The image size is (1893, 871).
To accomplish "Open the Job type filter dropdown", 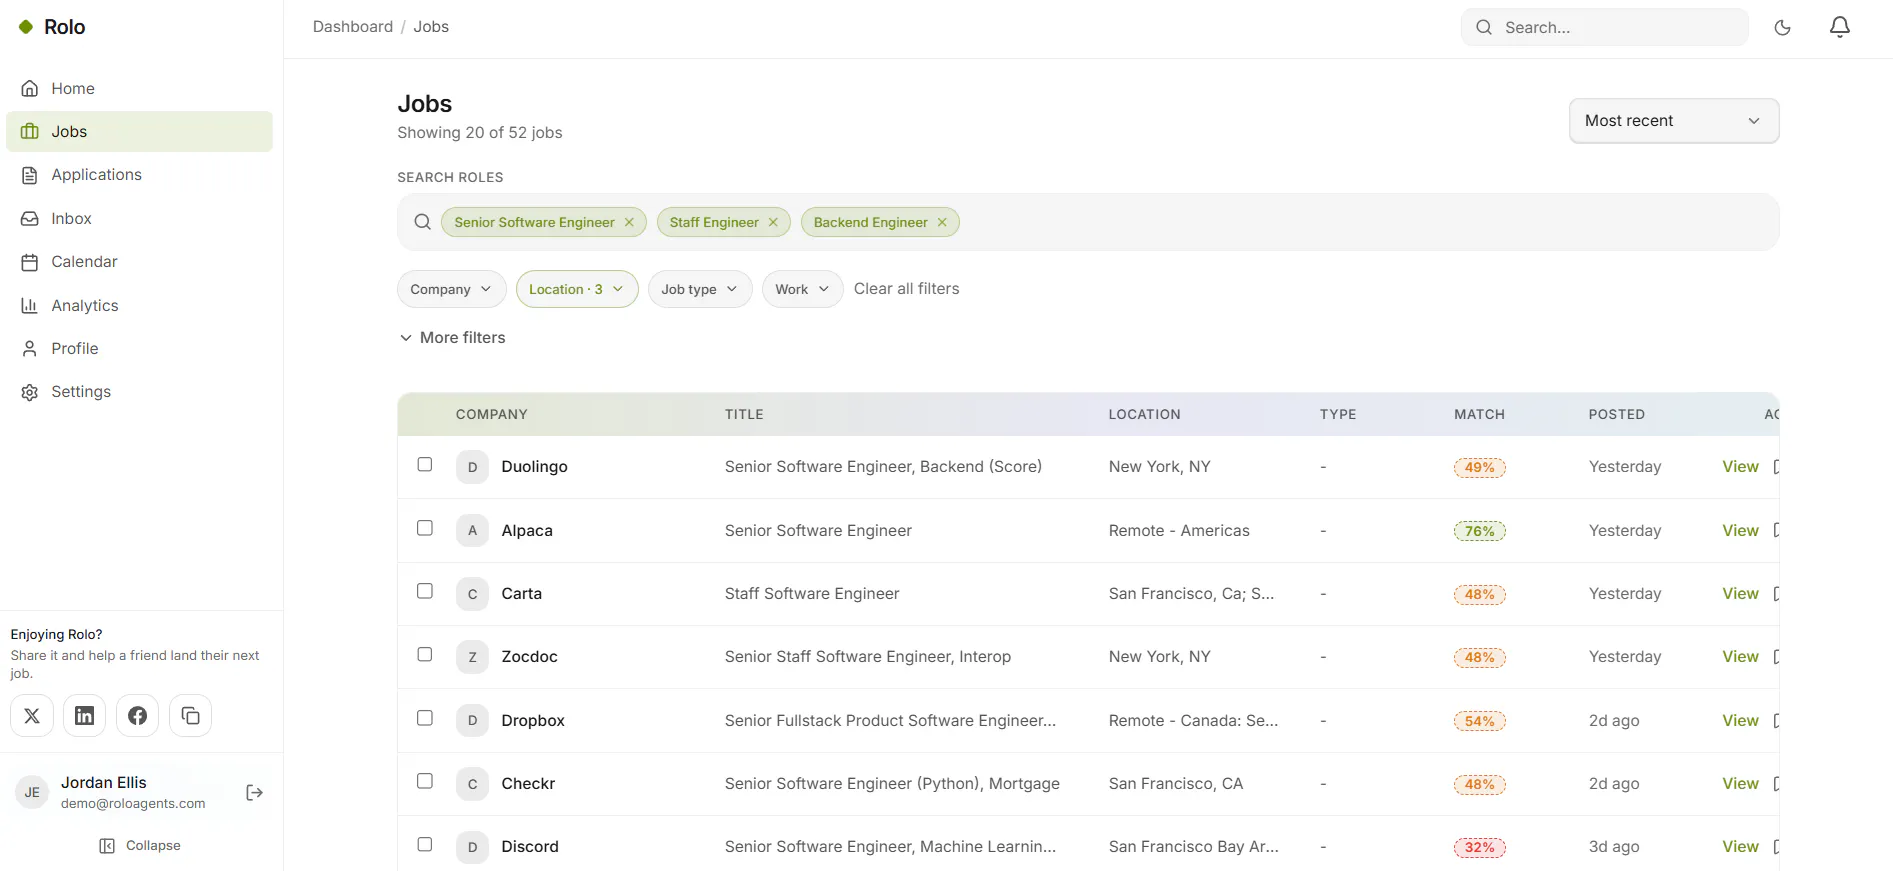I will (700, 289).
